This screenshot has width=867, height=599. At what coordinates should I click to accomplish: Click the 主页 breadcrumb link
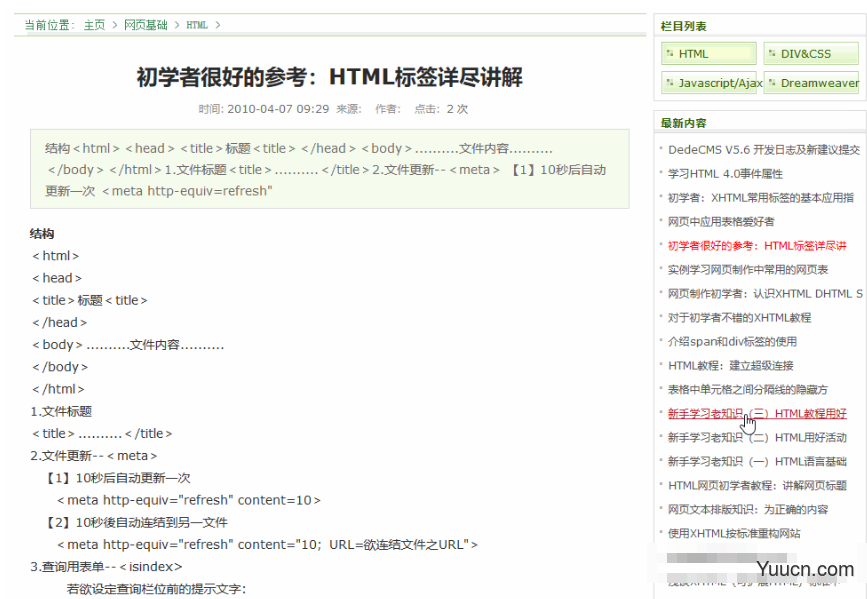pyautogui.click(x=94, y=25)
